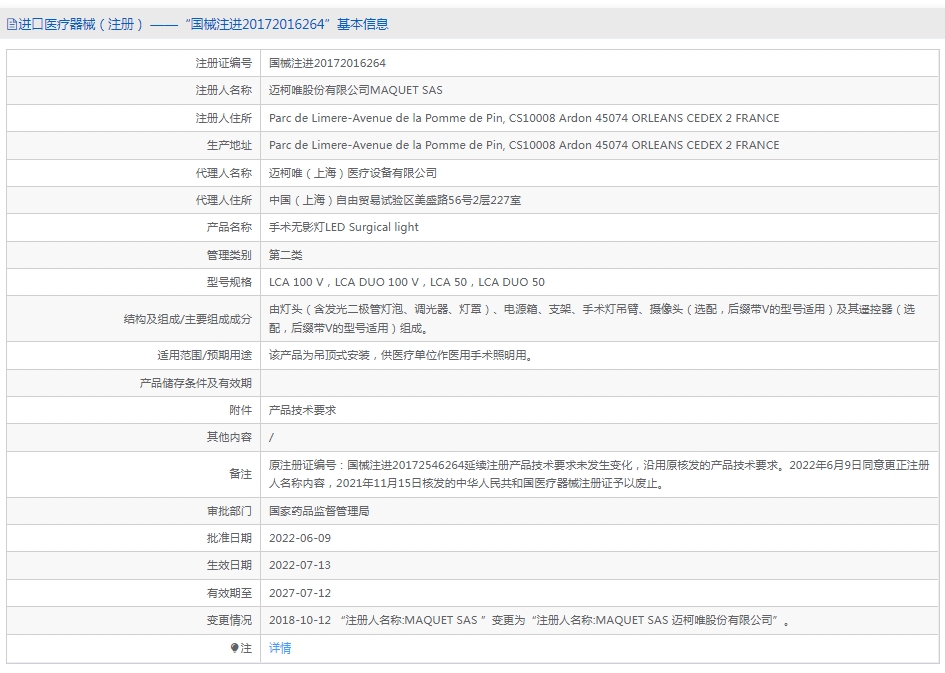Click the 其他内容 label
This screenshot has height=673, width=945.
coord(229,437)
